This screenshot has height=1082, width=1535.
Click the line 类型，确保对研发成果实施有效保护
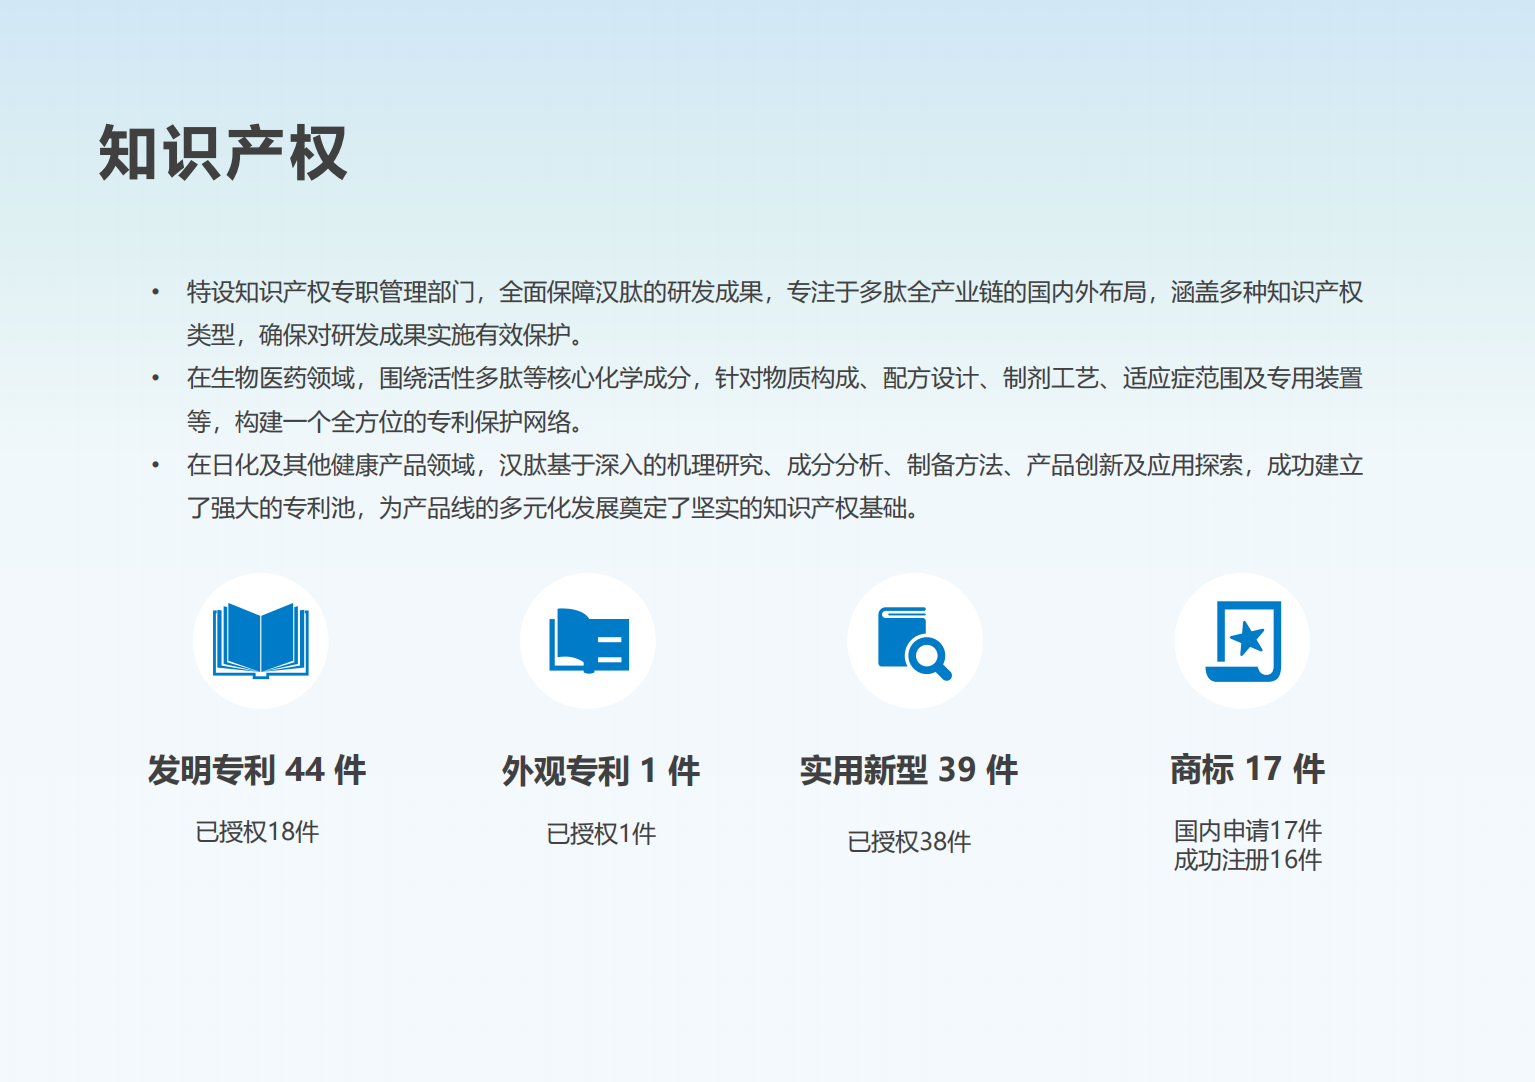pos(386,334)
